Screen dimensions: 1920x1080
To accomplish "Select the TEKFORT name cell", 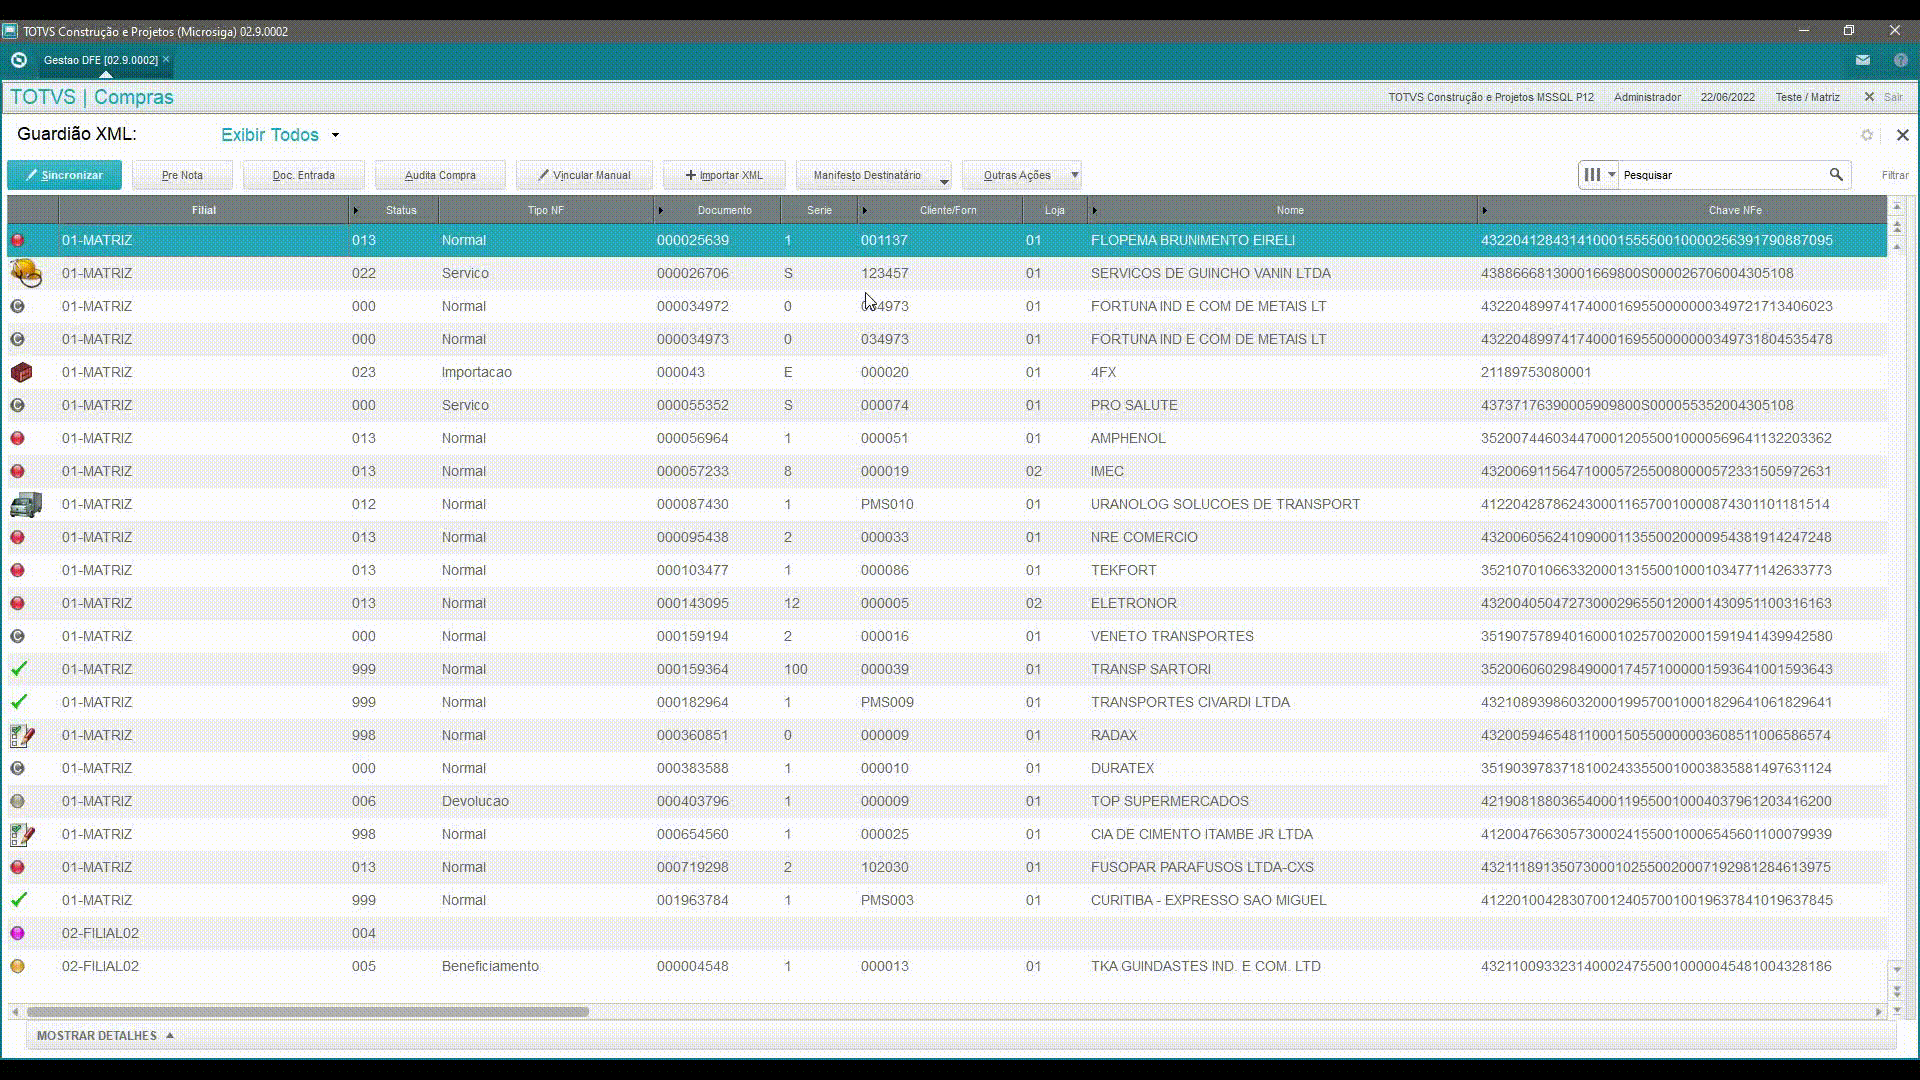I will 1124,570.
